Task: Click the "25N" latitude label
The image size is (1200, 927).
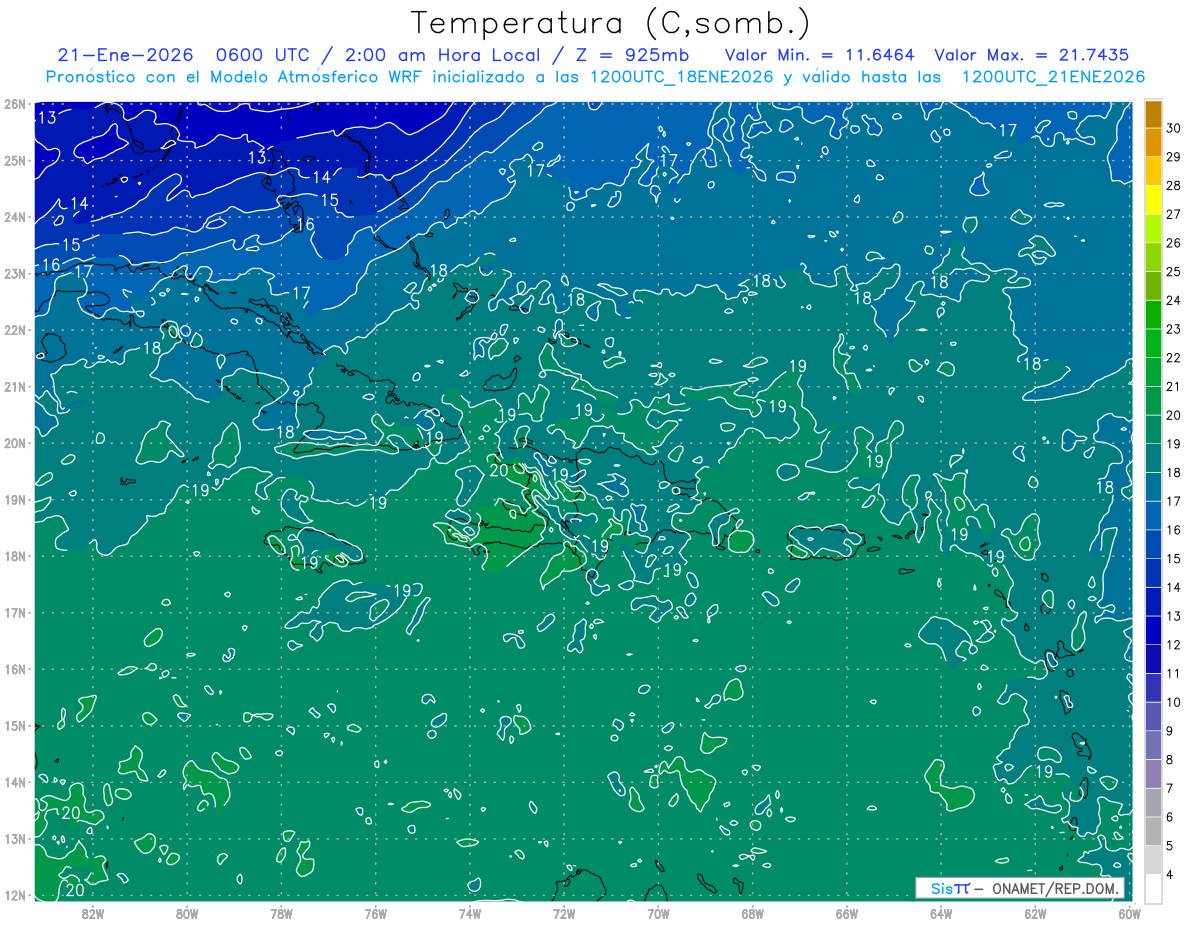Action: [14, 160]
